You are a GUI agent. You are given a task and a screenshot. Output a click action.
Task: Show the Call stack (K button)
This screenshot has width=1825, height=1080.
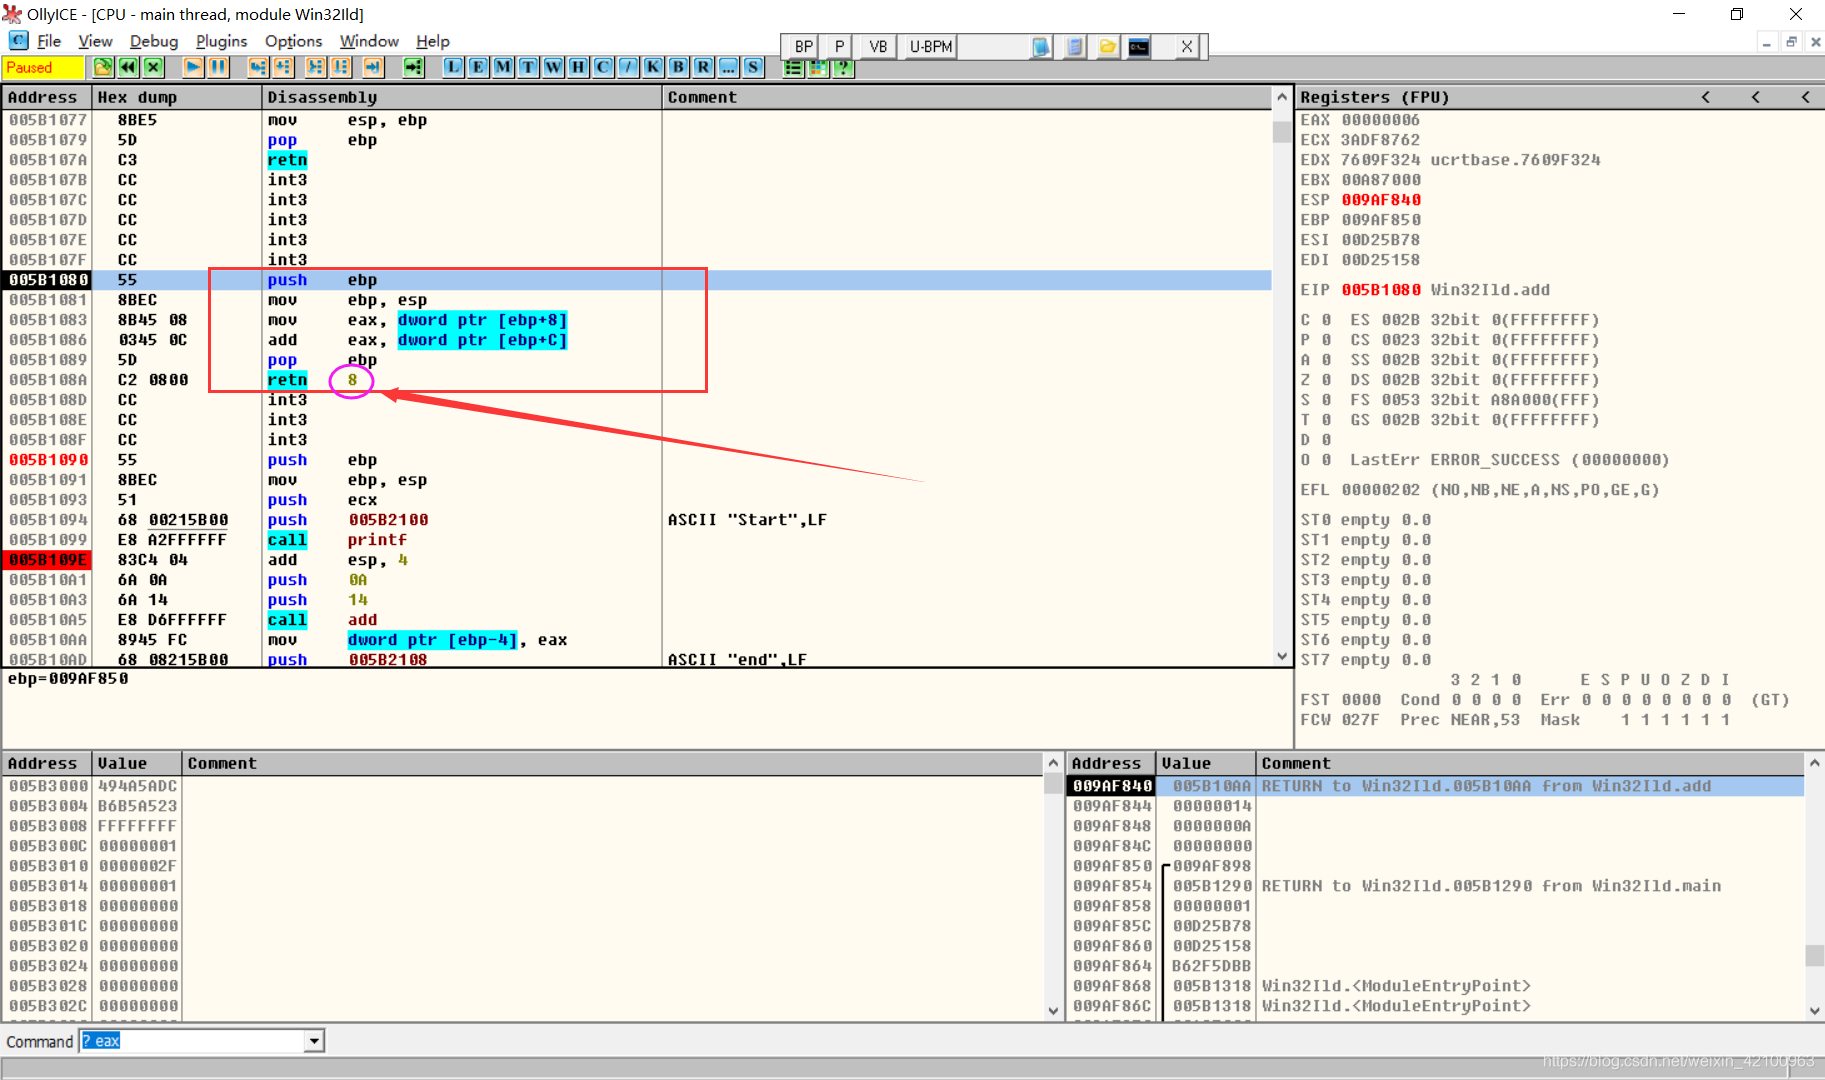[654, 67]
